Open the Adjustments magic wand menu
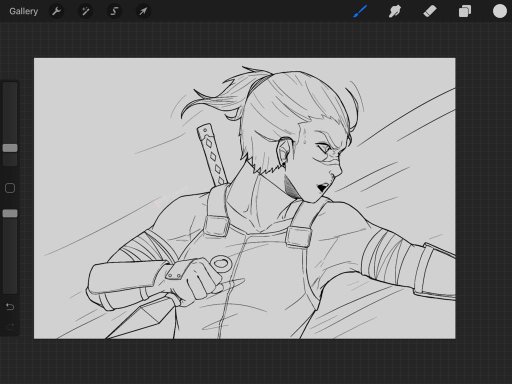Screen dimensions: 512x384 pyautogui.click(x=85, y=11)
